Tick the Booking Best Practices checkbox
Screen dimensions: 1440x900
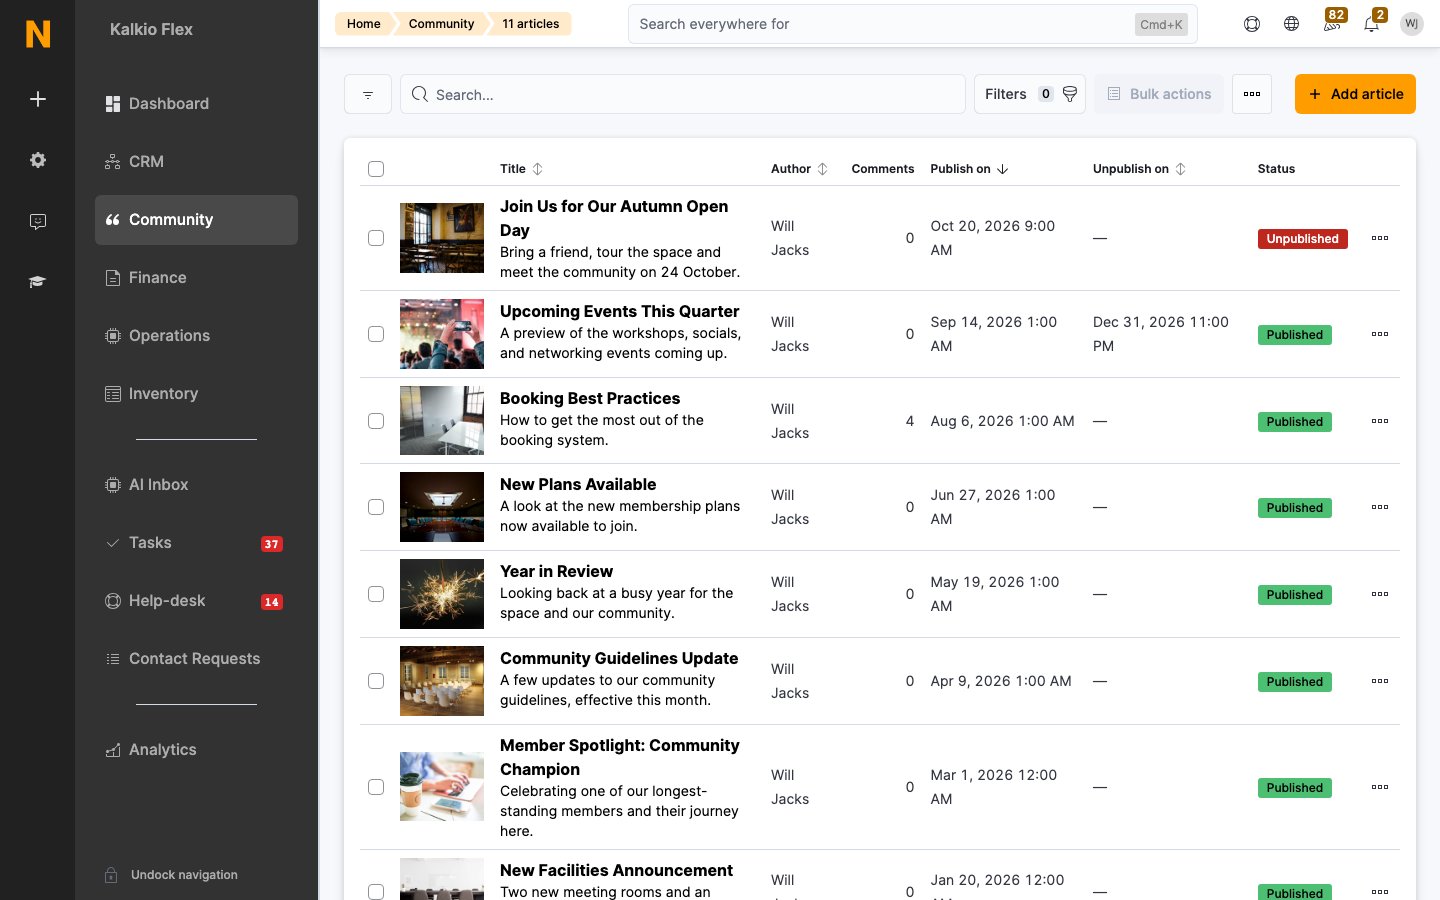(x=376, y=421)
